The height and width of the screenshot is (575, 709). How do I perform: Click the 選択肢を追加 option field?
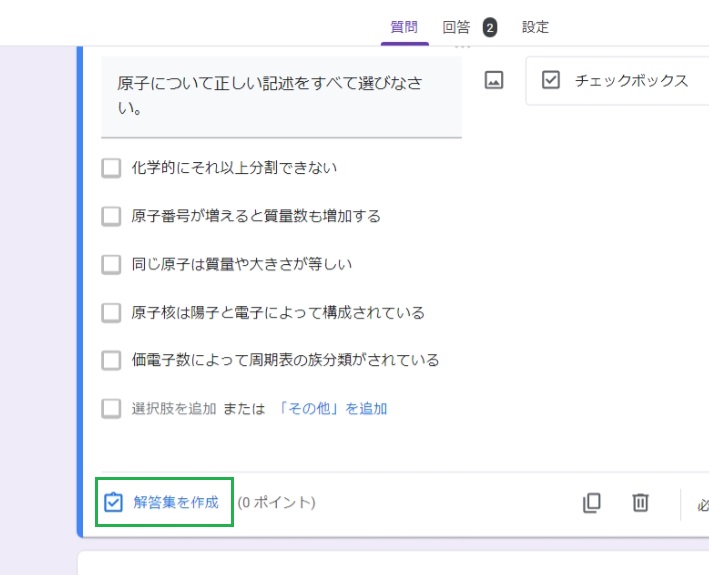pyautogui.click(x=174, y=409)
